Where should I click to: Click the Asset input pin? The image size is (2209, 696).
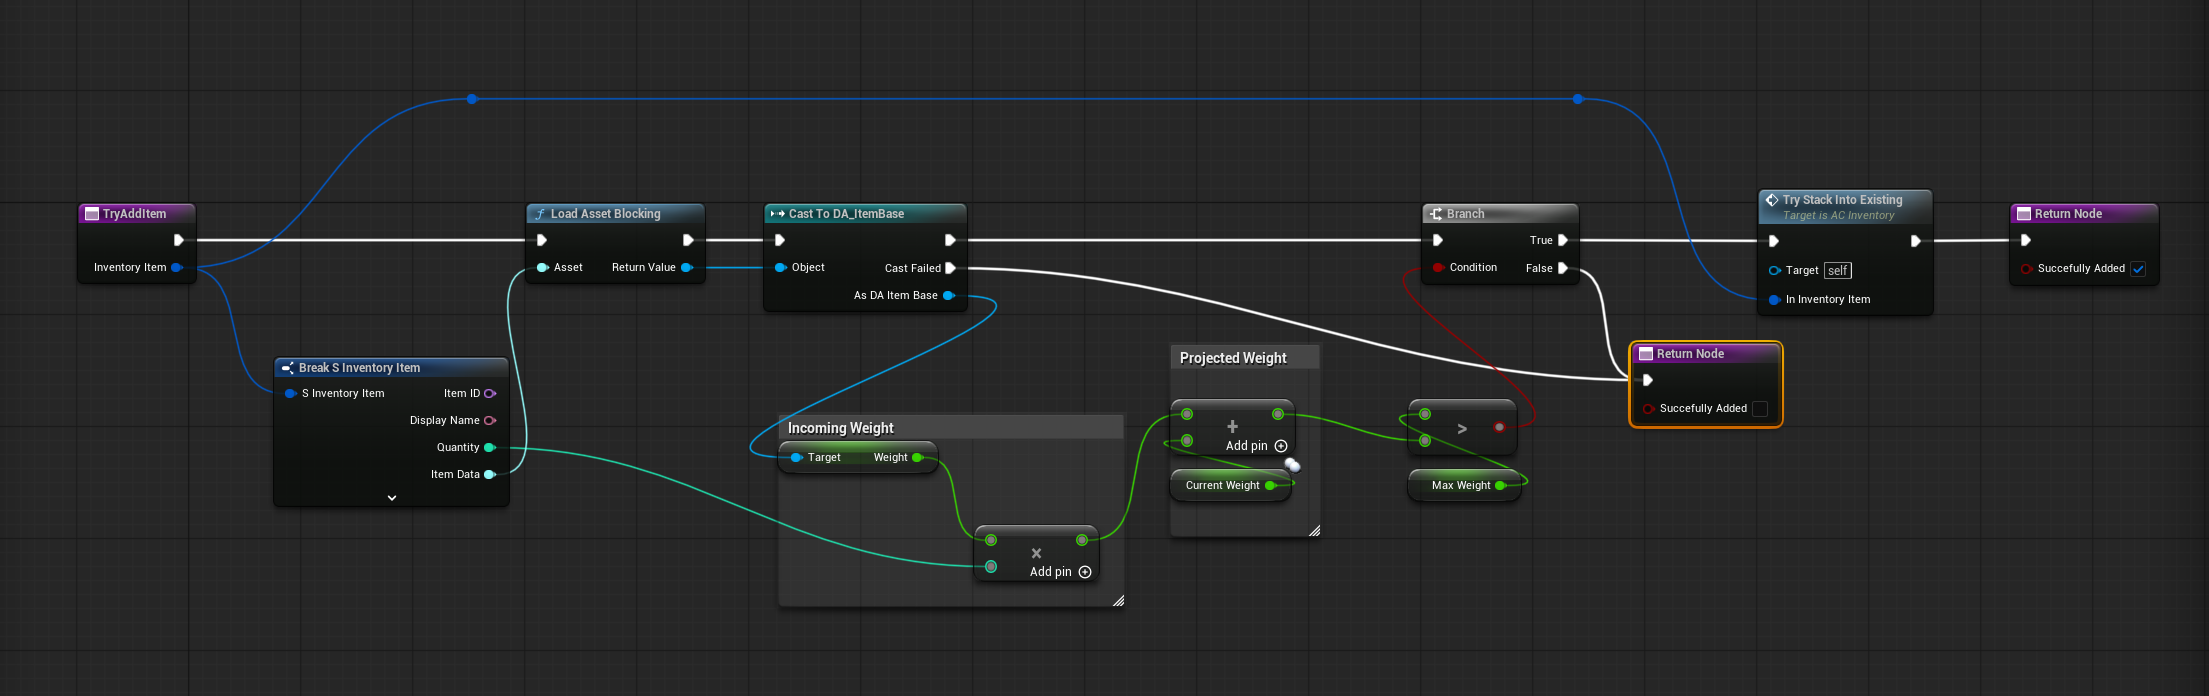[542, 267]
